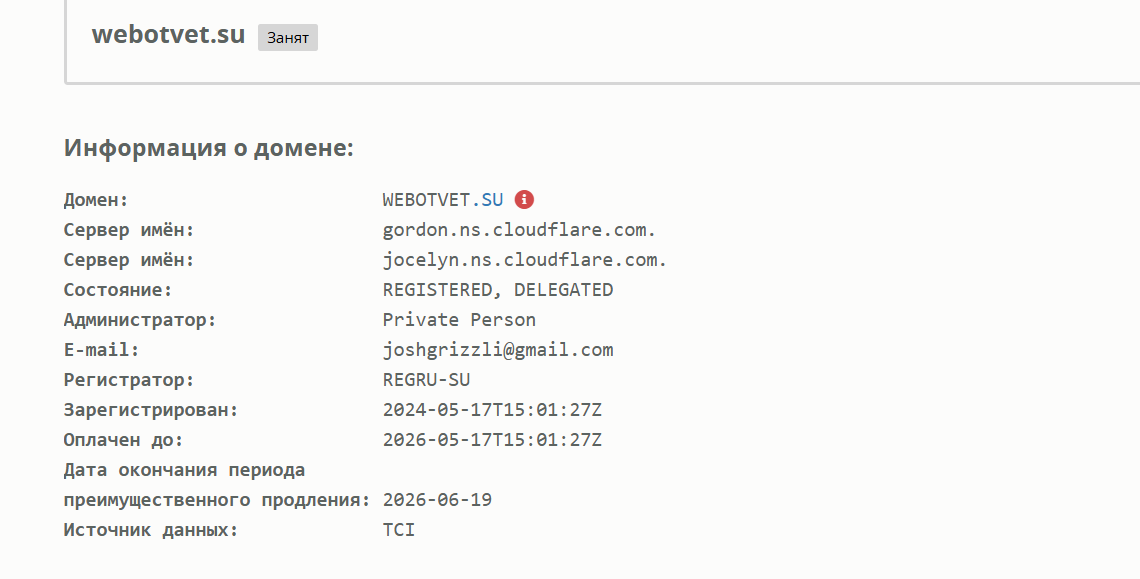The height and width of the screenshot is (579, 1140).
Task: Click the gordon.ns.cloudflare.com. name server
Action: pyautogui.click(x=519, y=230)
